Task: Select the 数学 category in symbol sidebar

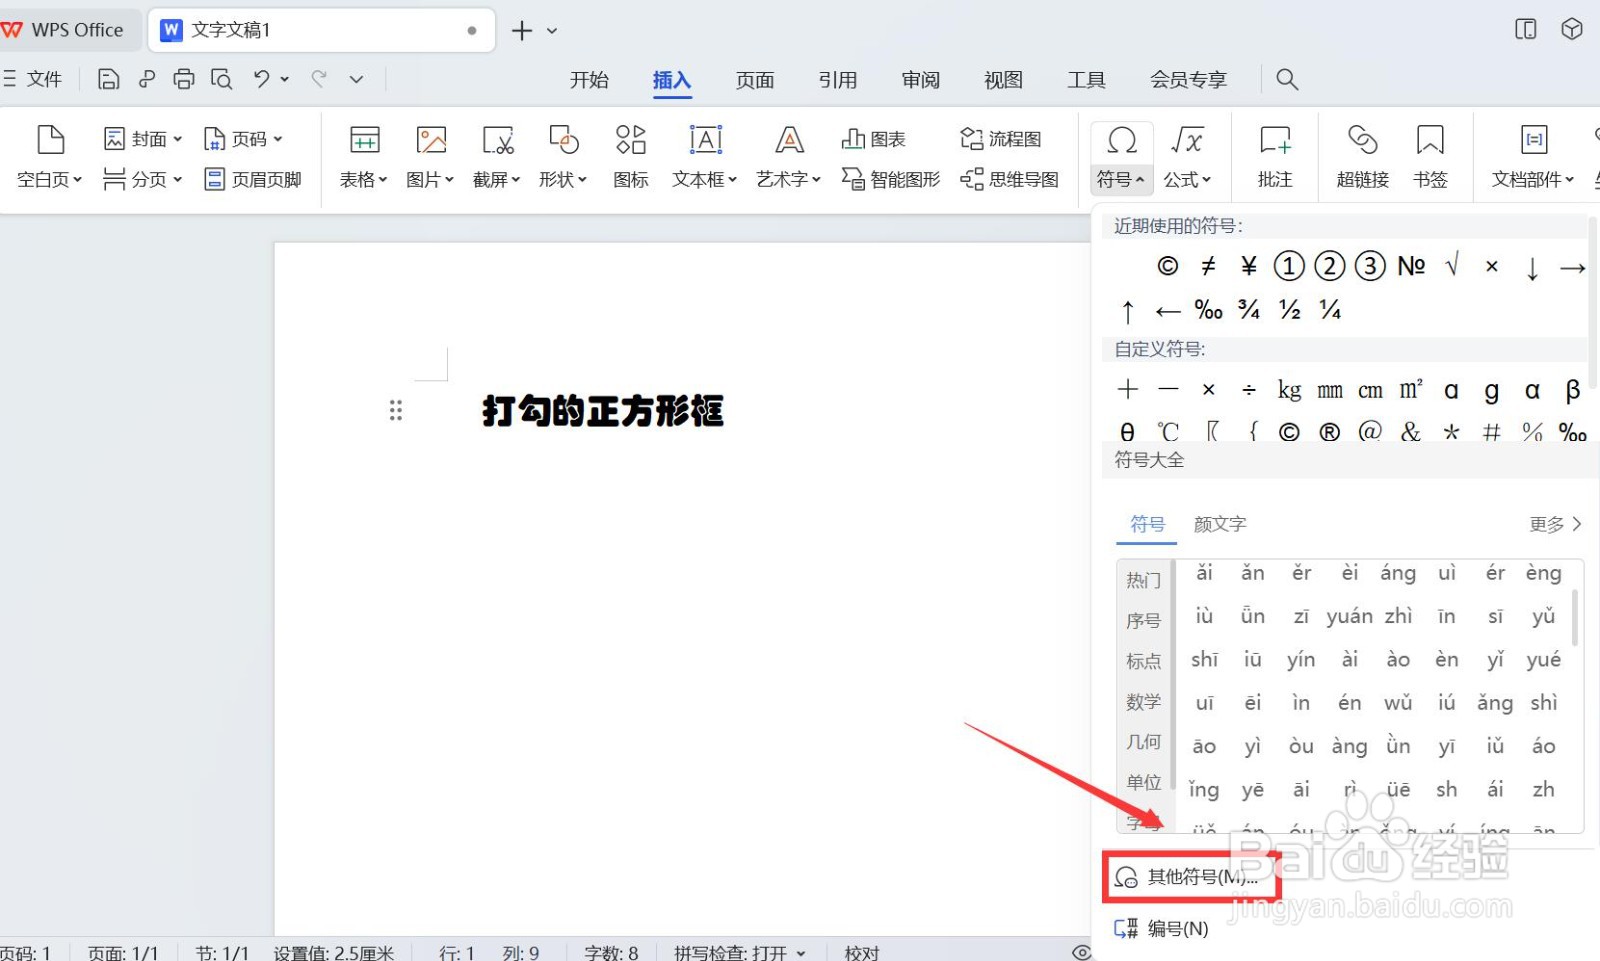Action: coord(1142,702)
